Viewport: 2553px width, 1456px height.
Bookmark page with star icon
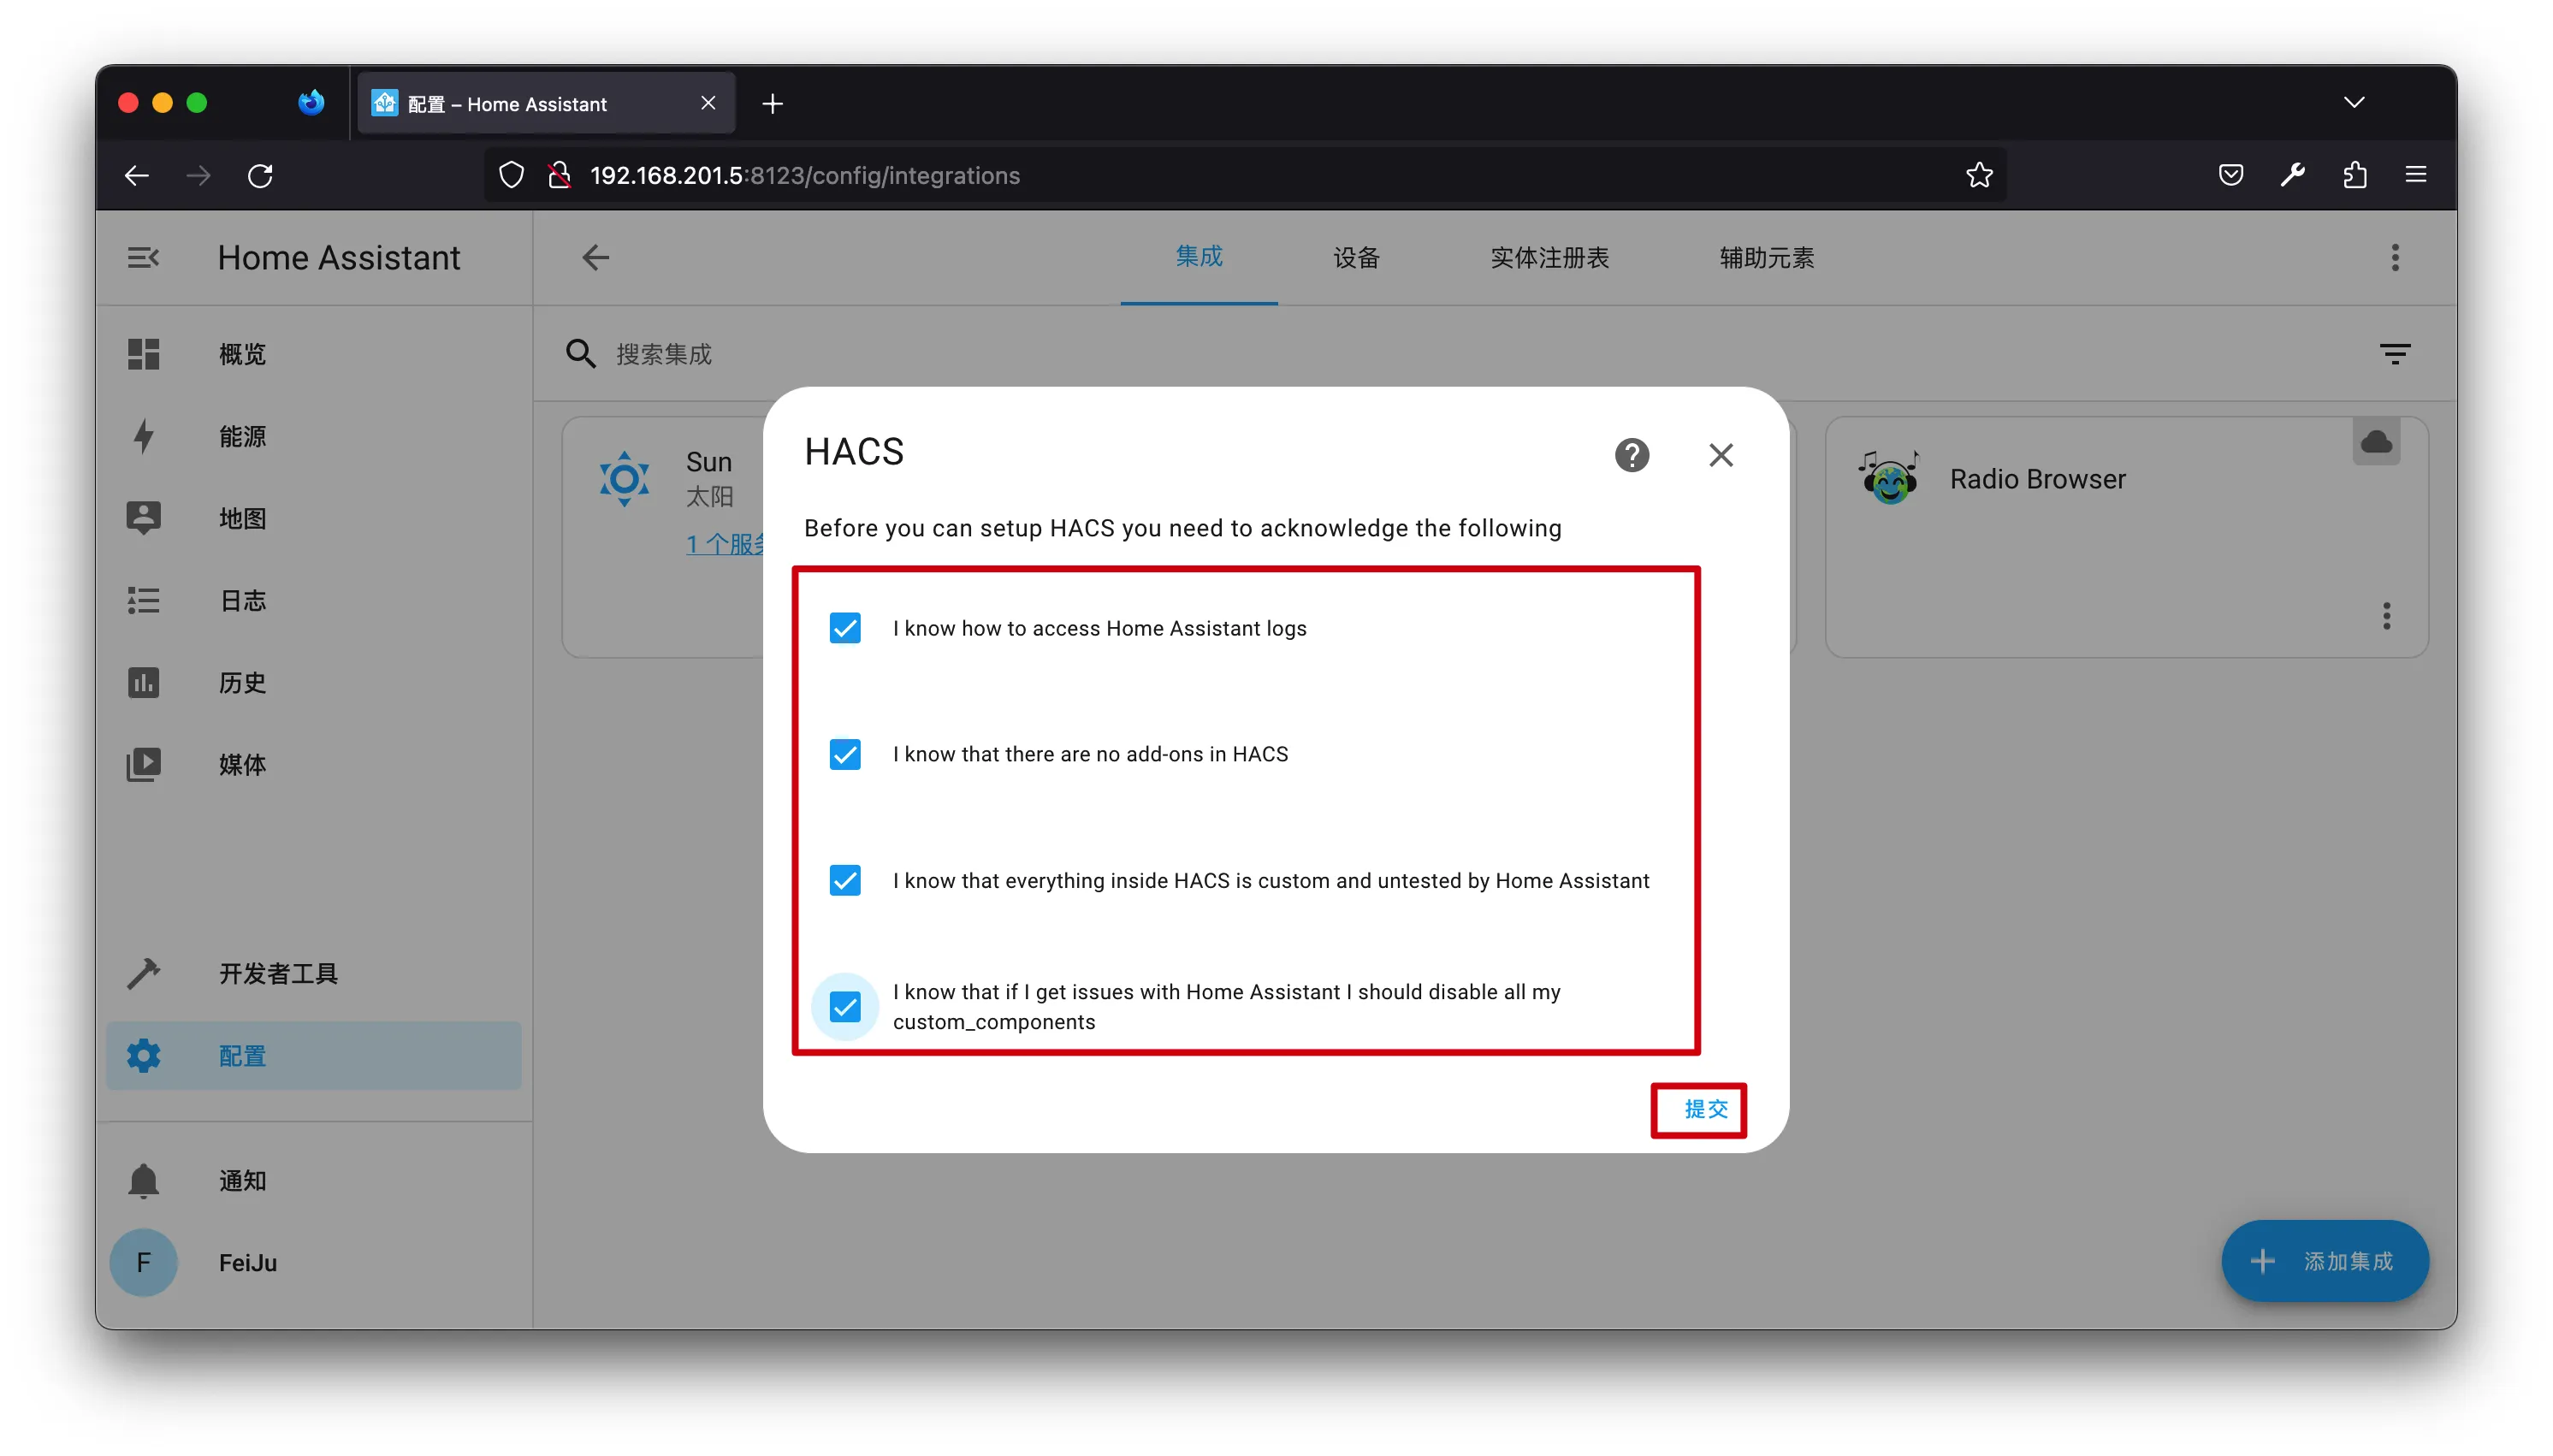1979,175
